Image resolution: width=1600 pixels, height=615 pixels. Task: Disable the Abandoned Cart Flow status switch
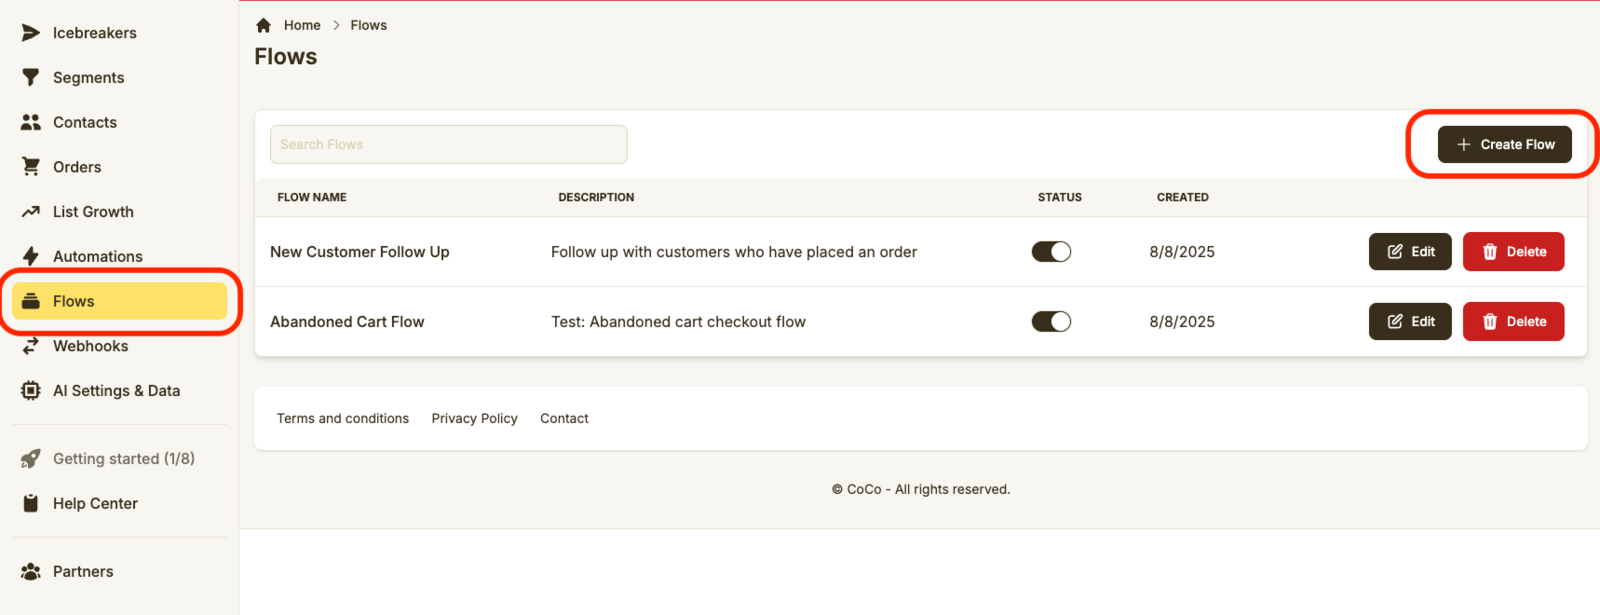point(1051,322)
